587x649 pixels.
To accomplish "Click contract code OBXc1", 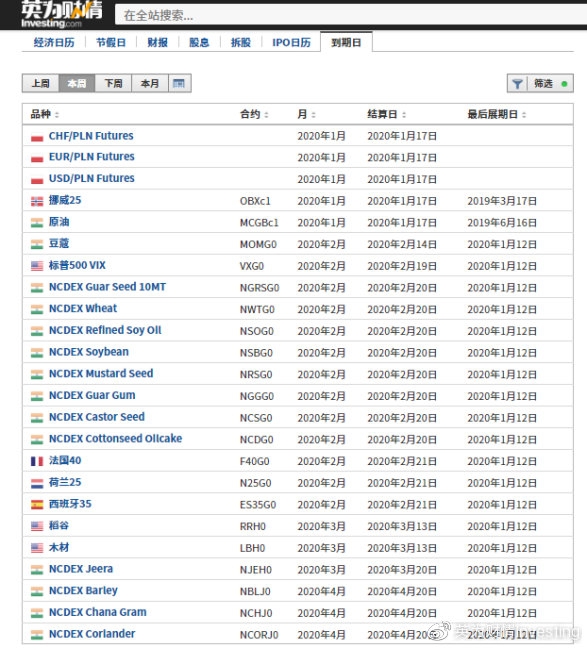I will pyautogui.click(x=255, y=201).
